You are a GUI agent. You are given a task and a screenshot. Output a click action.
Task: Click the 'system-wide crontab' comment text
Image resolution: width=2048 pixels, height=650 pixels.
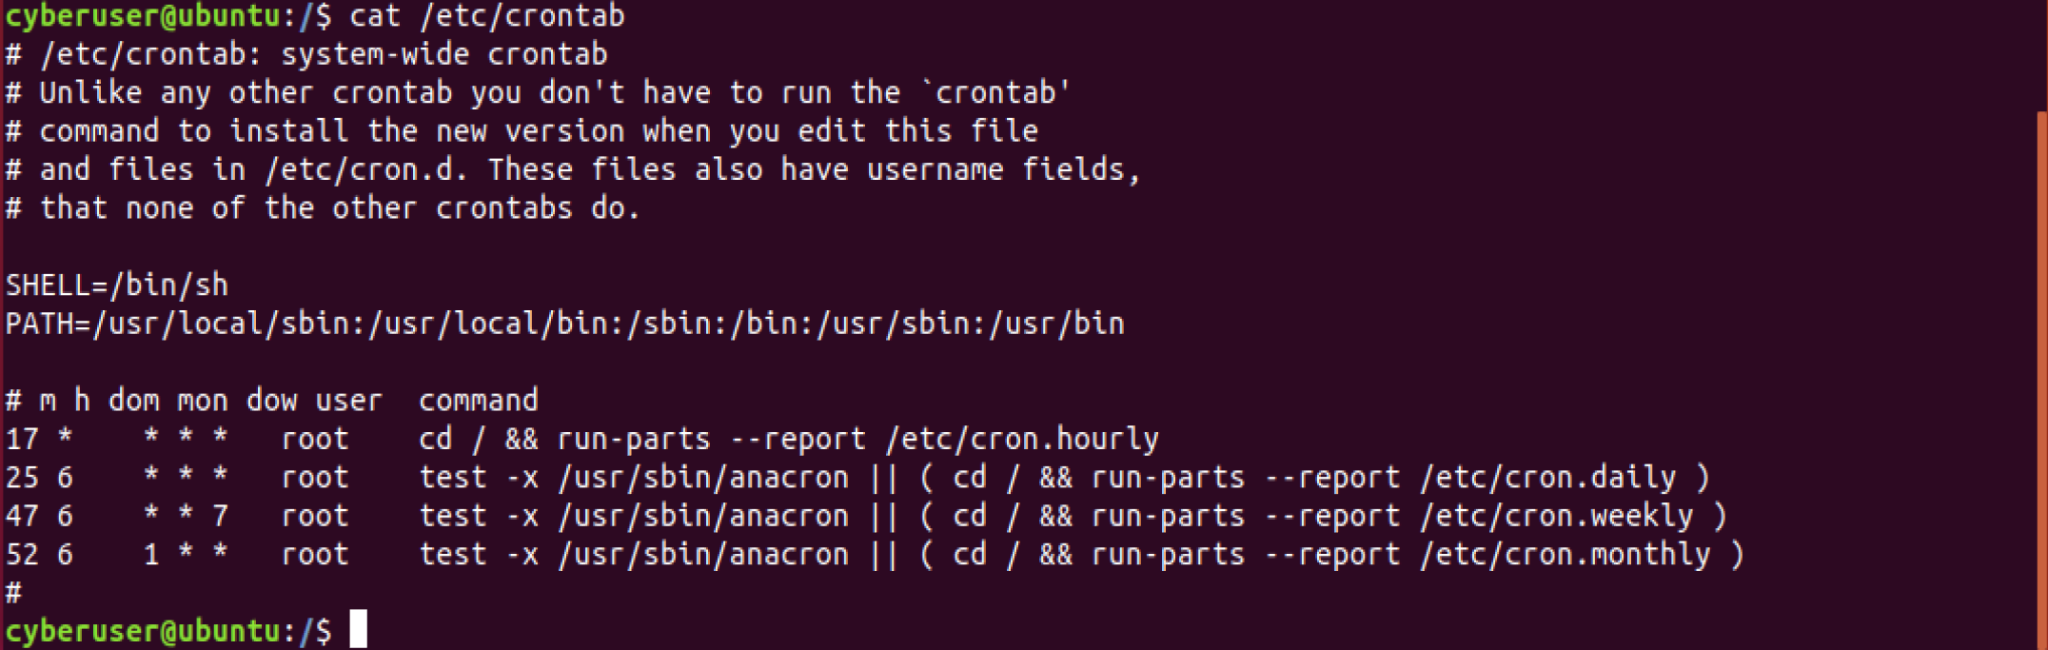(444, 54)
